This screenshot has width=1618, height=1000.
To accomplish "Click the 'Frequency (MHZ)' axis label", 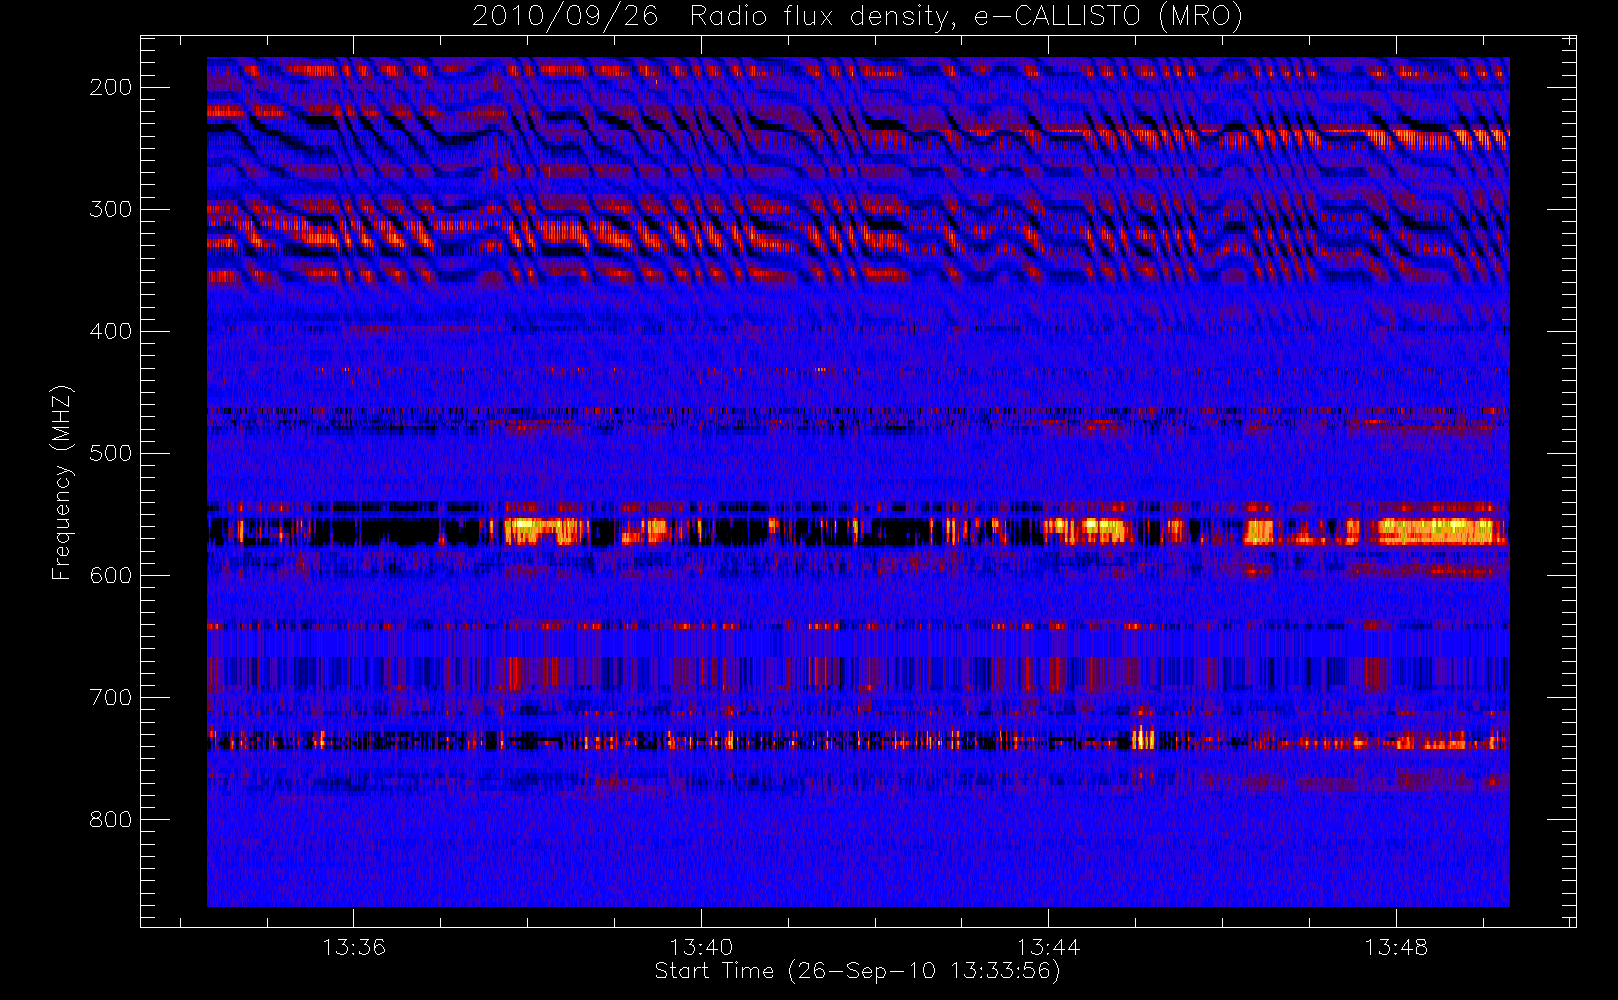I will [62, 482].
